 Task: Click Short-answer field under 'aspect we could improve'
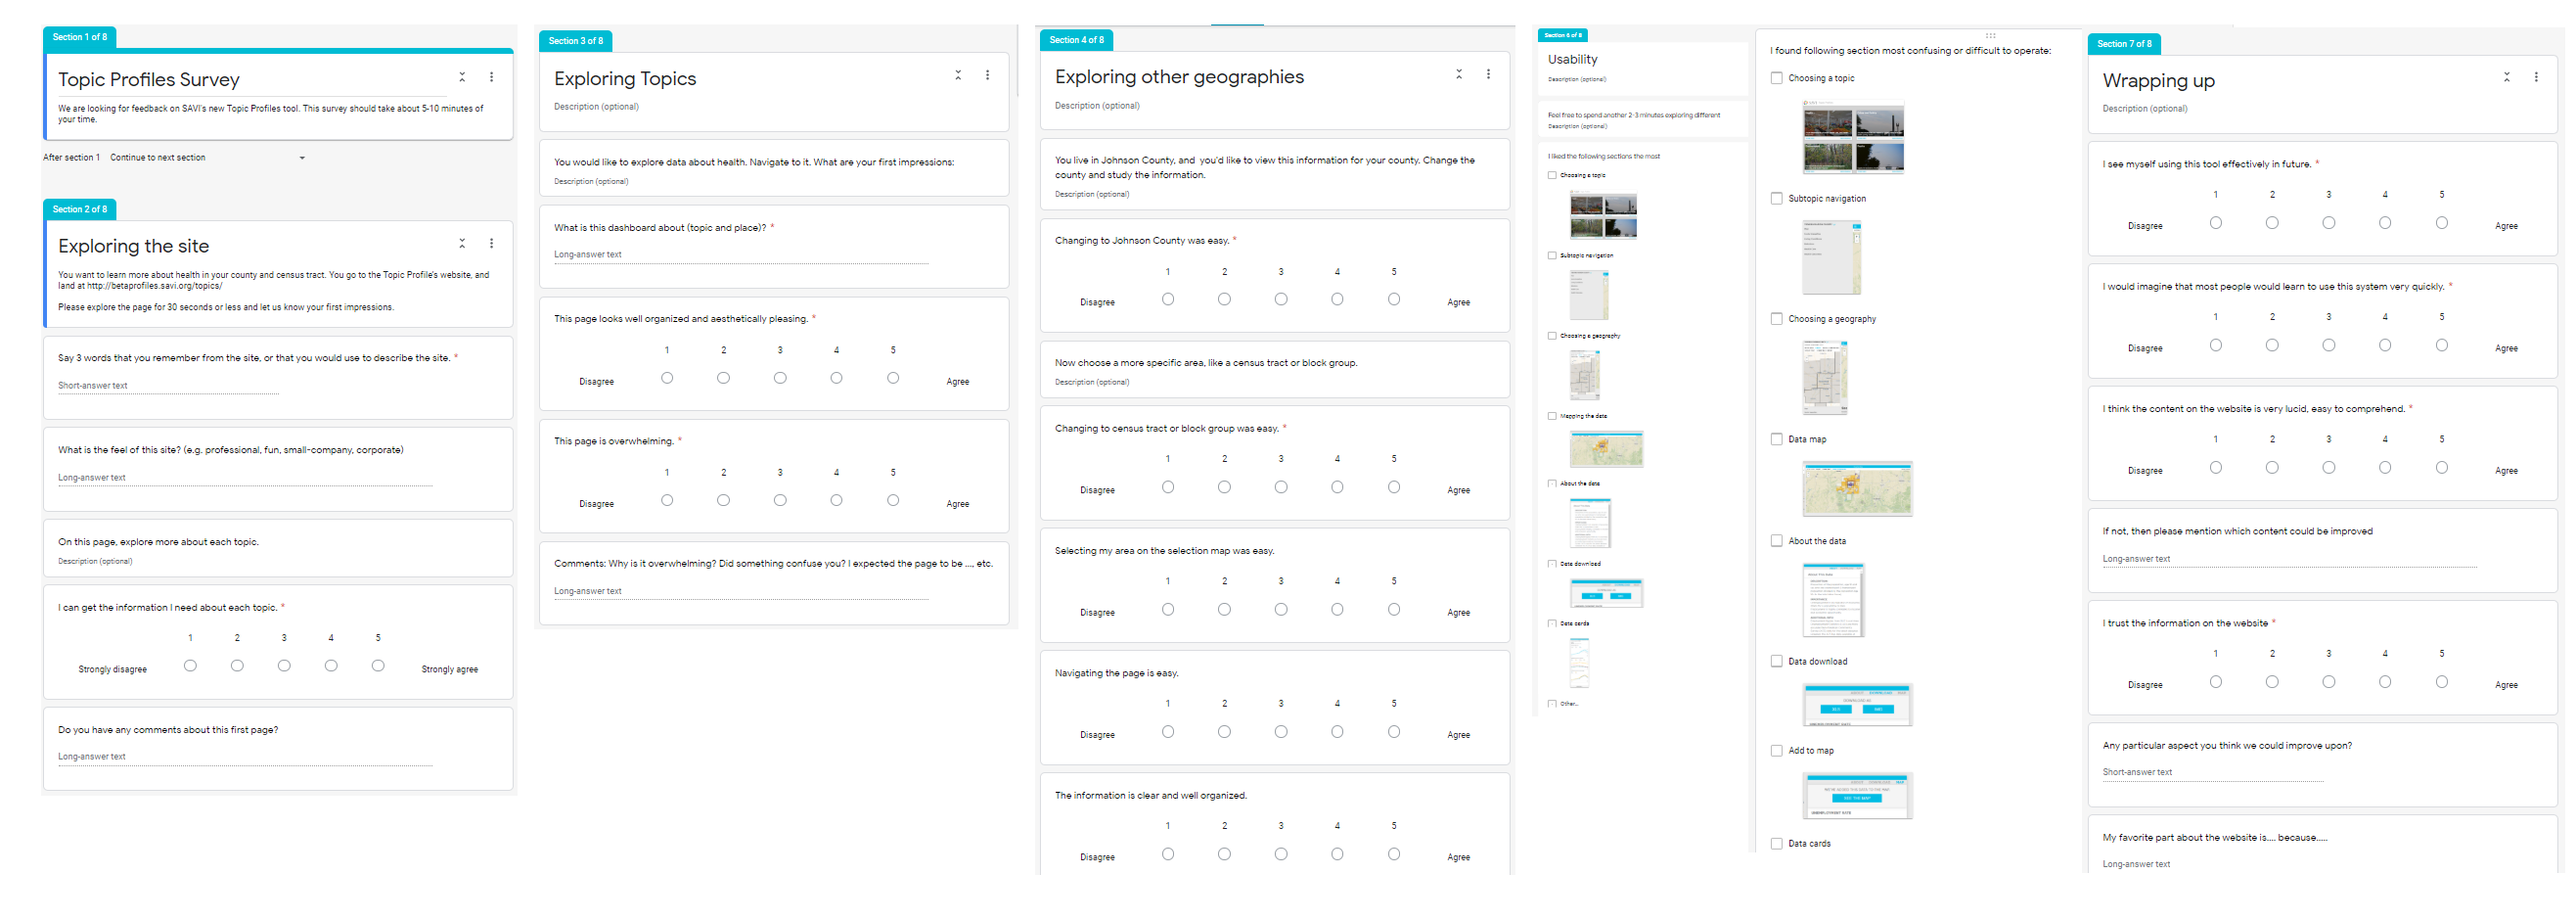[x=2212, y=773]
